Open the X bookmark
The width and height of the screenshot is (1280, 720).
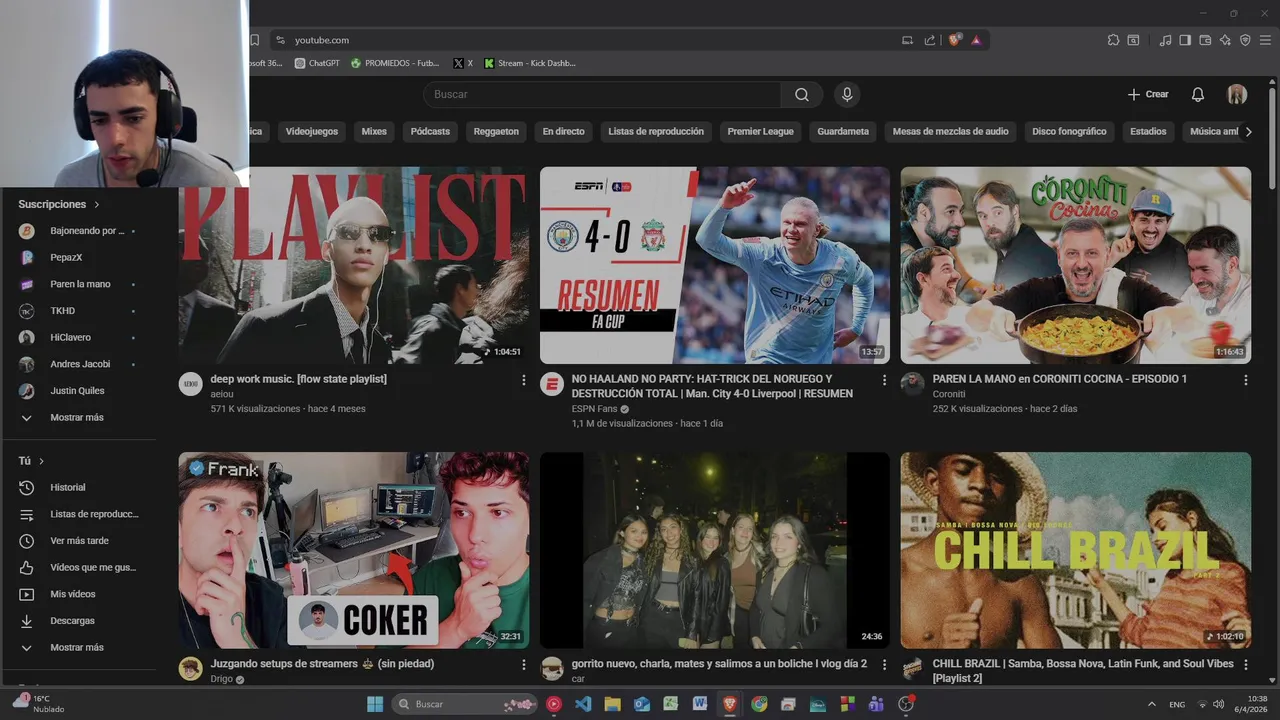click(x=463, y=63)
